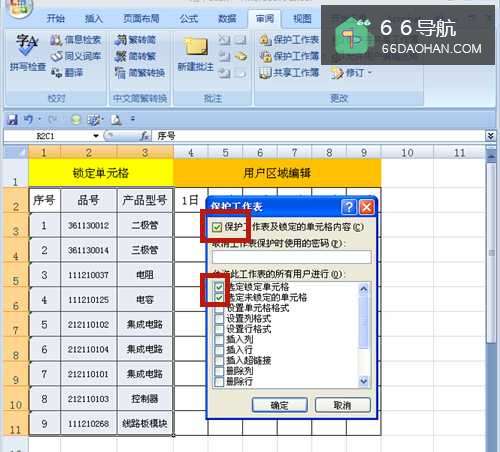Click the Cancel button in dialog
Image resolution: width=500 pixels, height=452 pixels.
pyautogui.click(x=342, y=405)
